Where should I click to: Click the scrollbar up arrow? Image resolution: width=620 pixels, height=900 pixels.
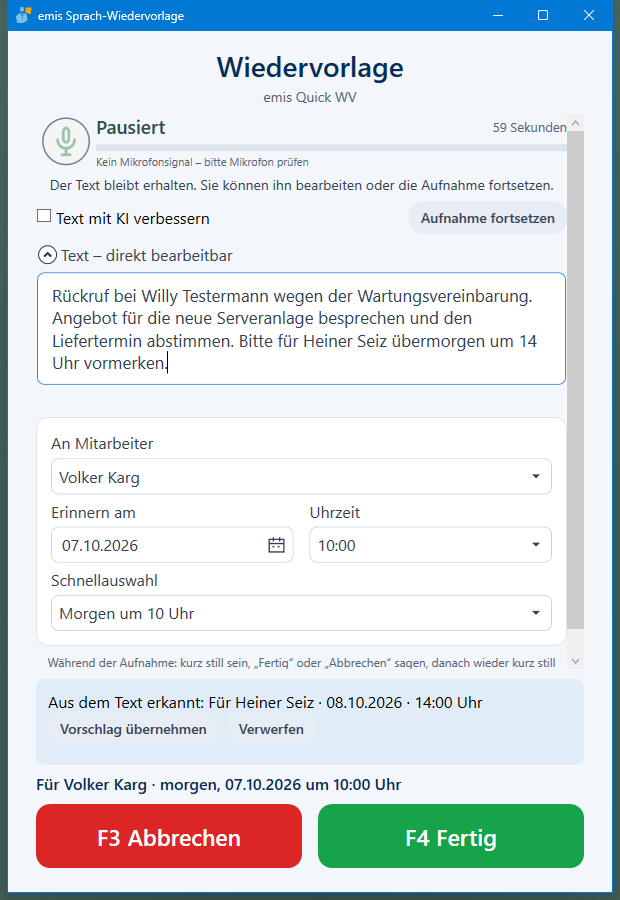[x=576, y=123]
